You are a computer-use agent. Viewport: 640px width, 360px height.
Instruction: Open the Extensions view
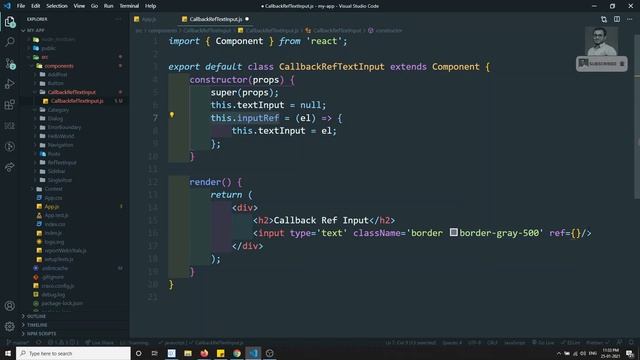click(10, 104)
